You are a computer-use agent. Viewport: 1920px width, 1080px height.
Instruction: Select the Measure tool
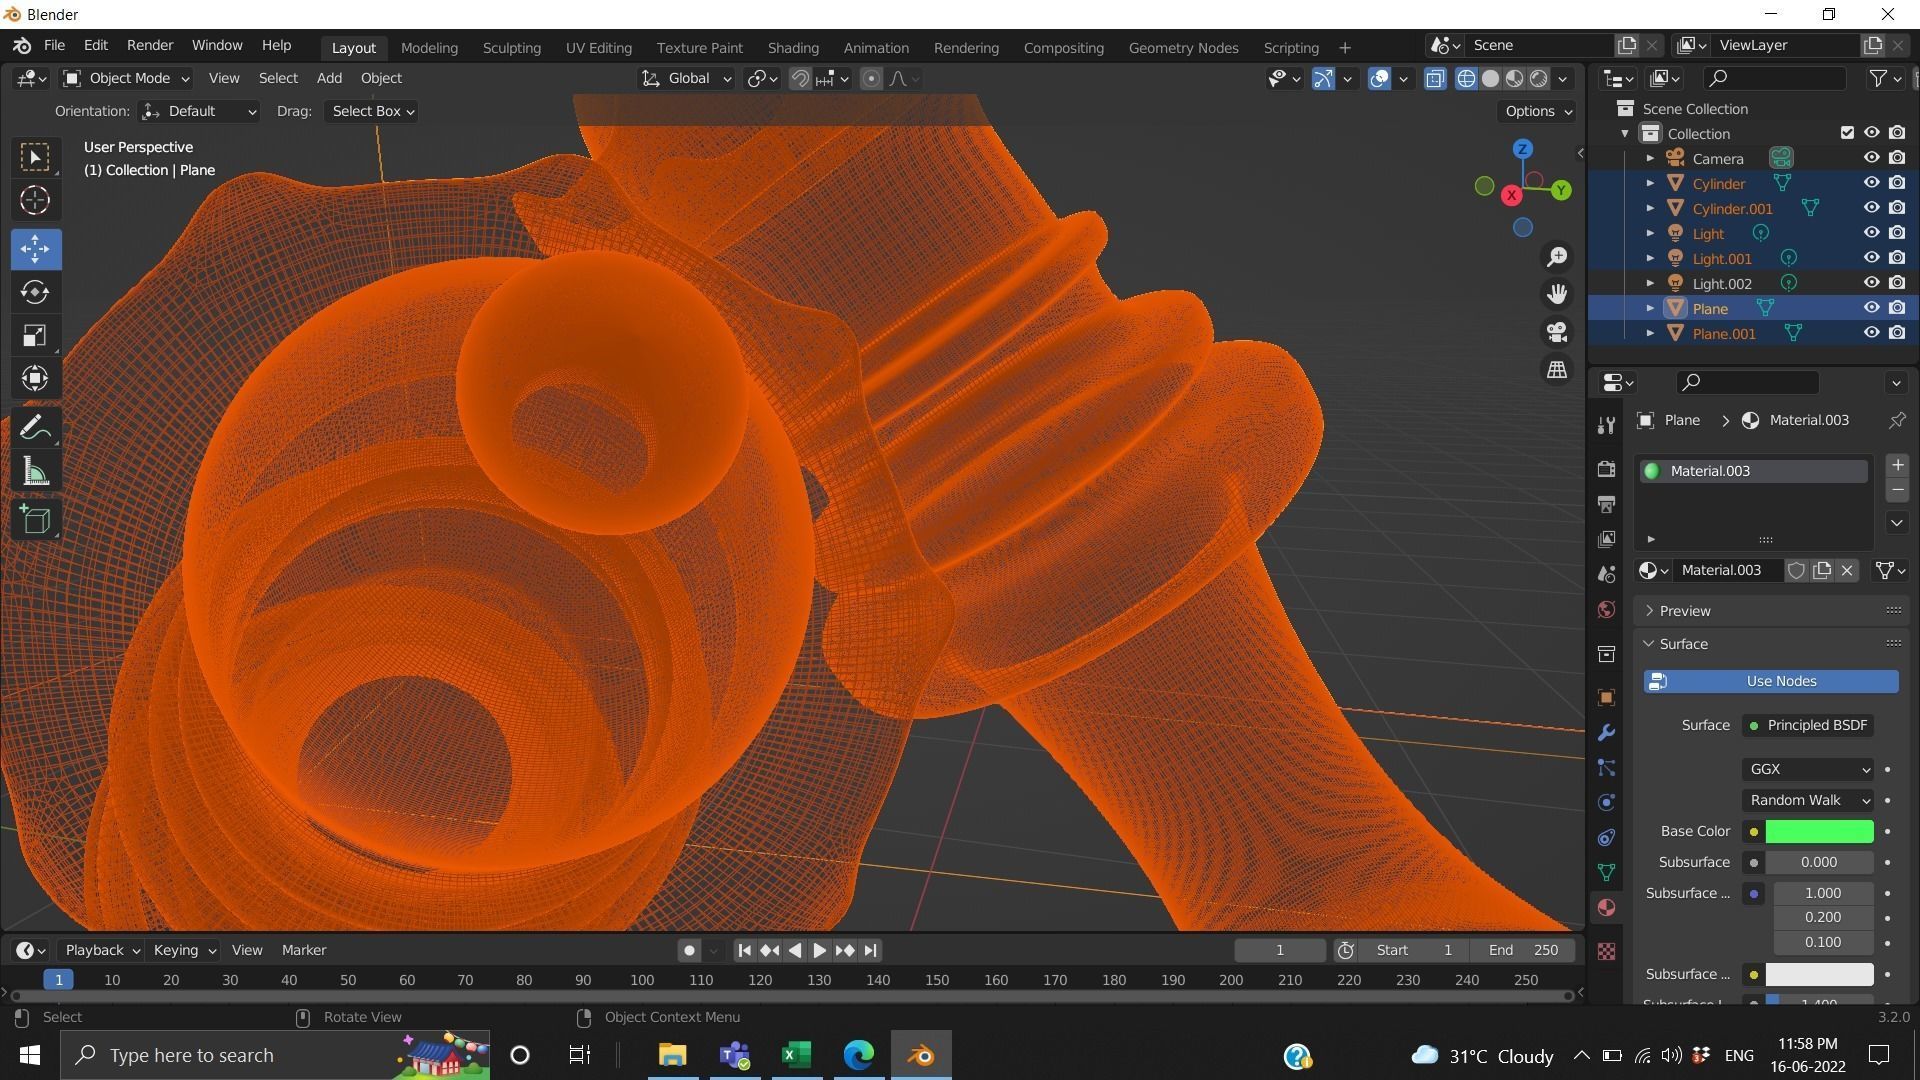coord(35,472)
